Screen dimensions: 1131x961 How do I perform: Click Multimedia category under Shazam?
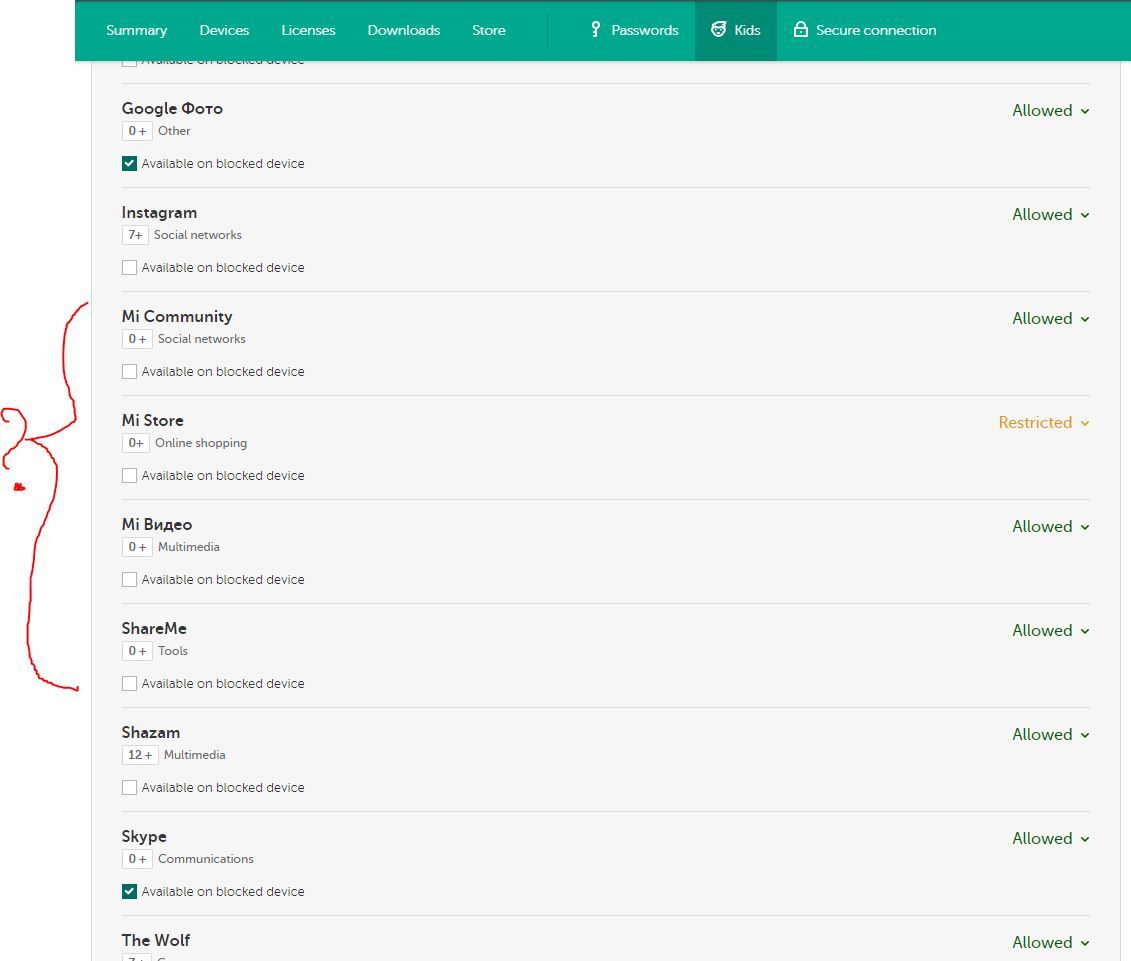[194, 755]
